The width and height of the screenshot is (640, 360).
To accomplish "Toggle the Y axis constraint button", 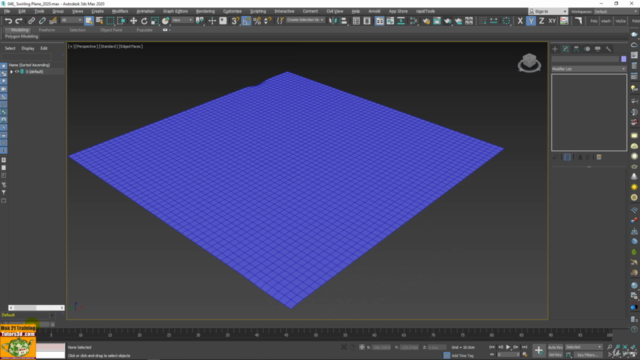I will point(531,21).
